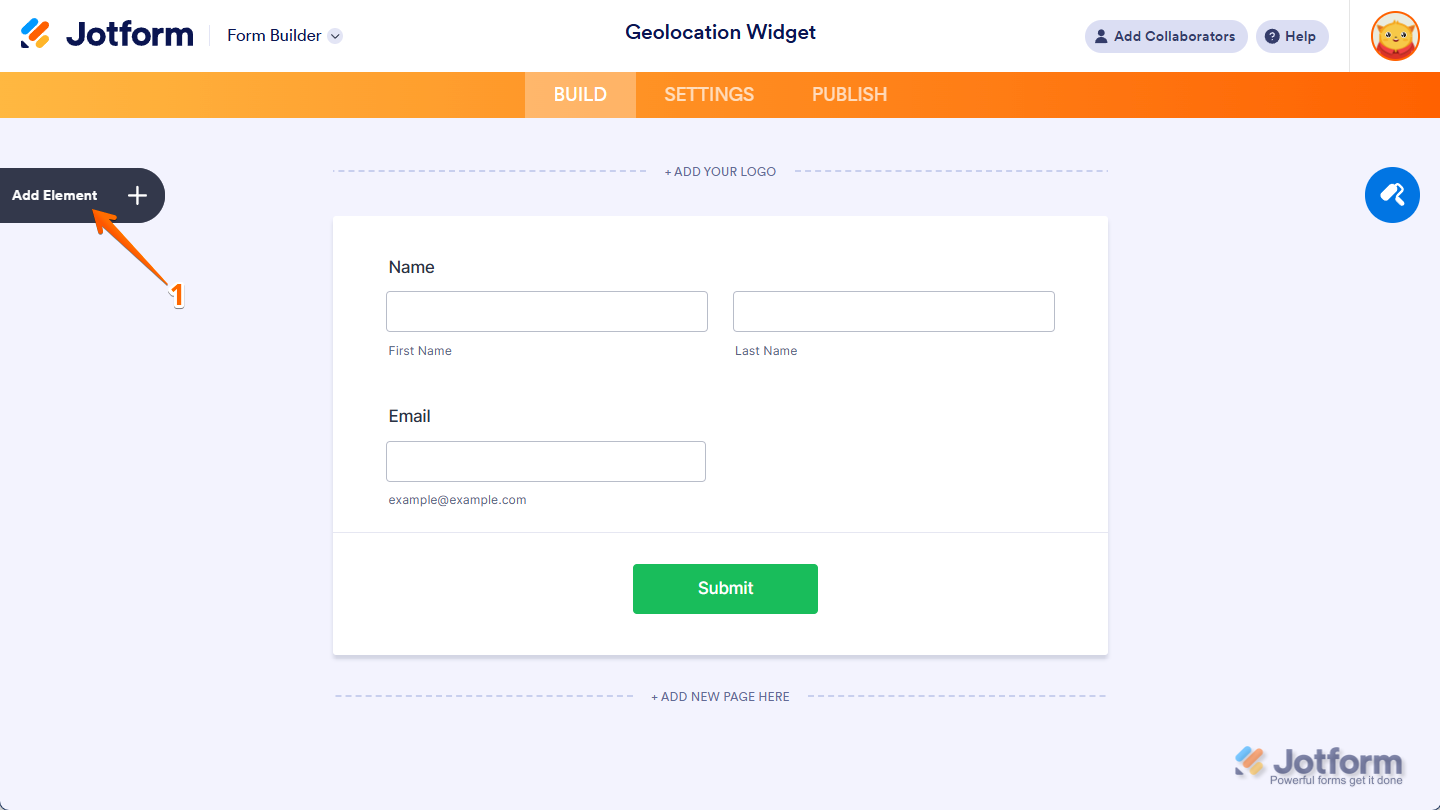Screen dimensions: 1440x810
Task: Click the Jotform watermark in the corner
Action: 1320,763
